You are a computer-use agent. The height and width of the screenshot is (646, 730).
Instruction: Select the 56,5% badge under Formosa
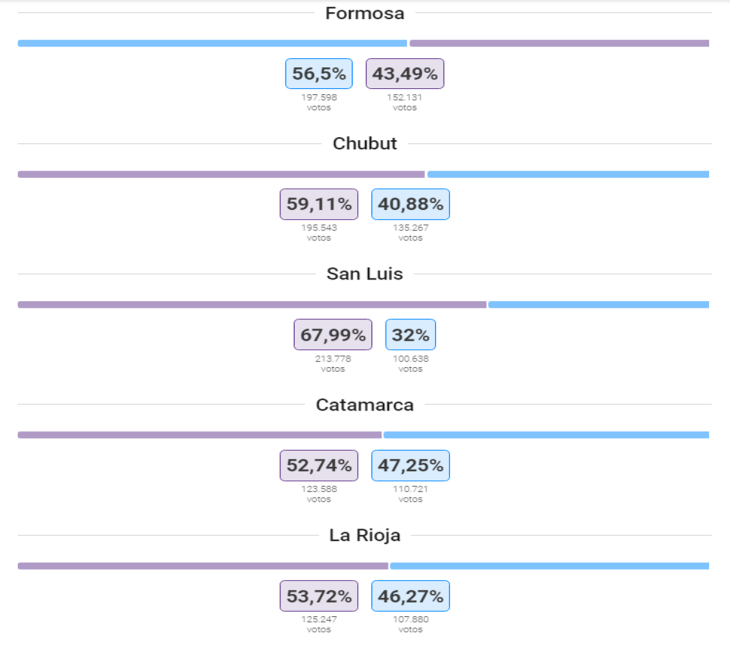(x=319, y=74)
